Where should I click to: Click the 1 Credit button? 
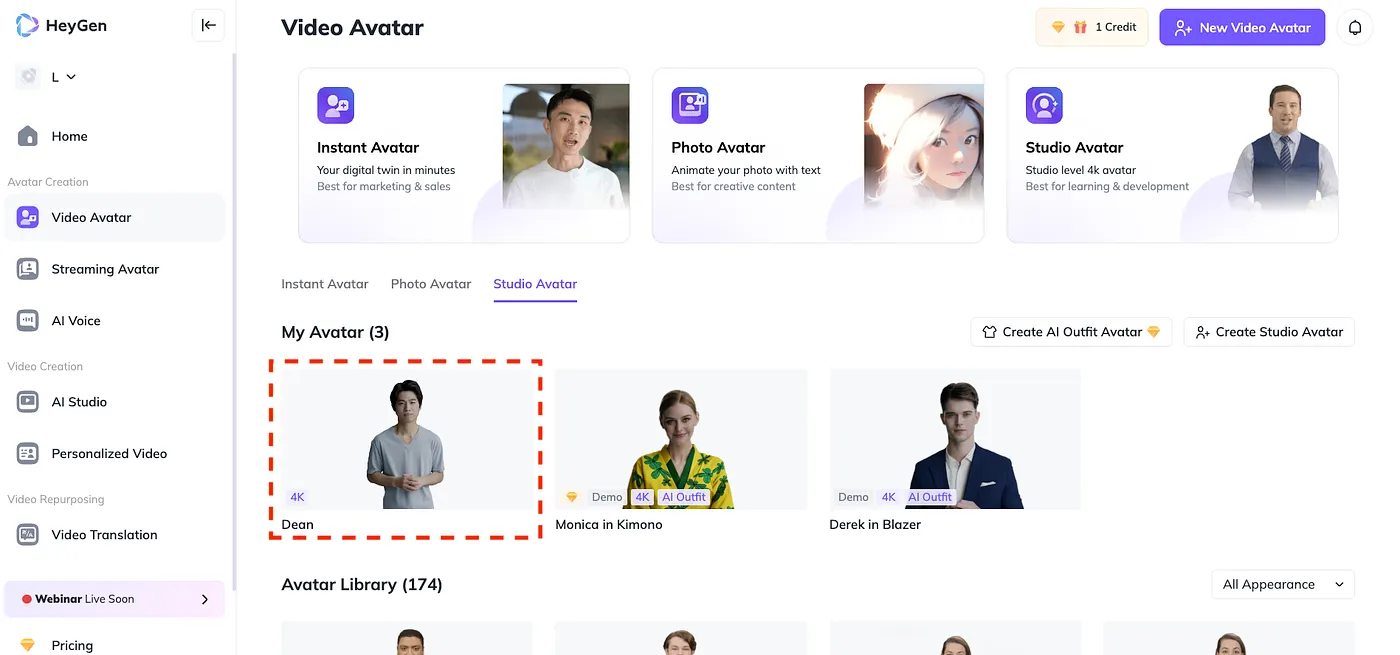point(1093,27)
